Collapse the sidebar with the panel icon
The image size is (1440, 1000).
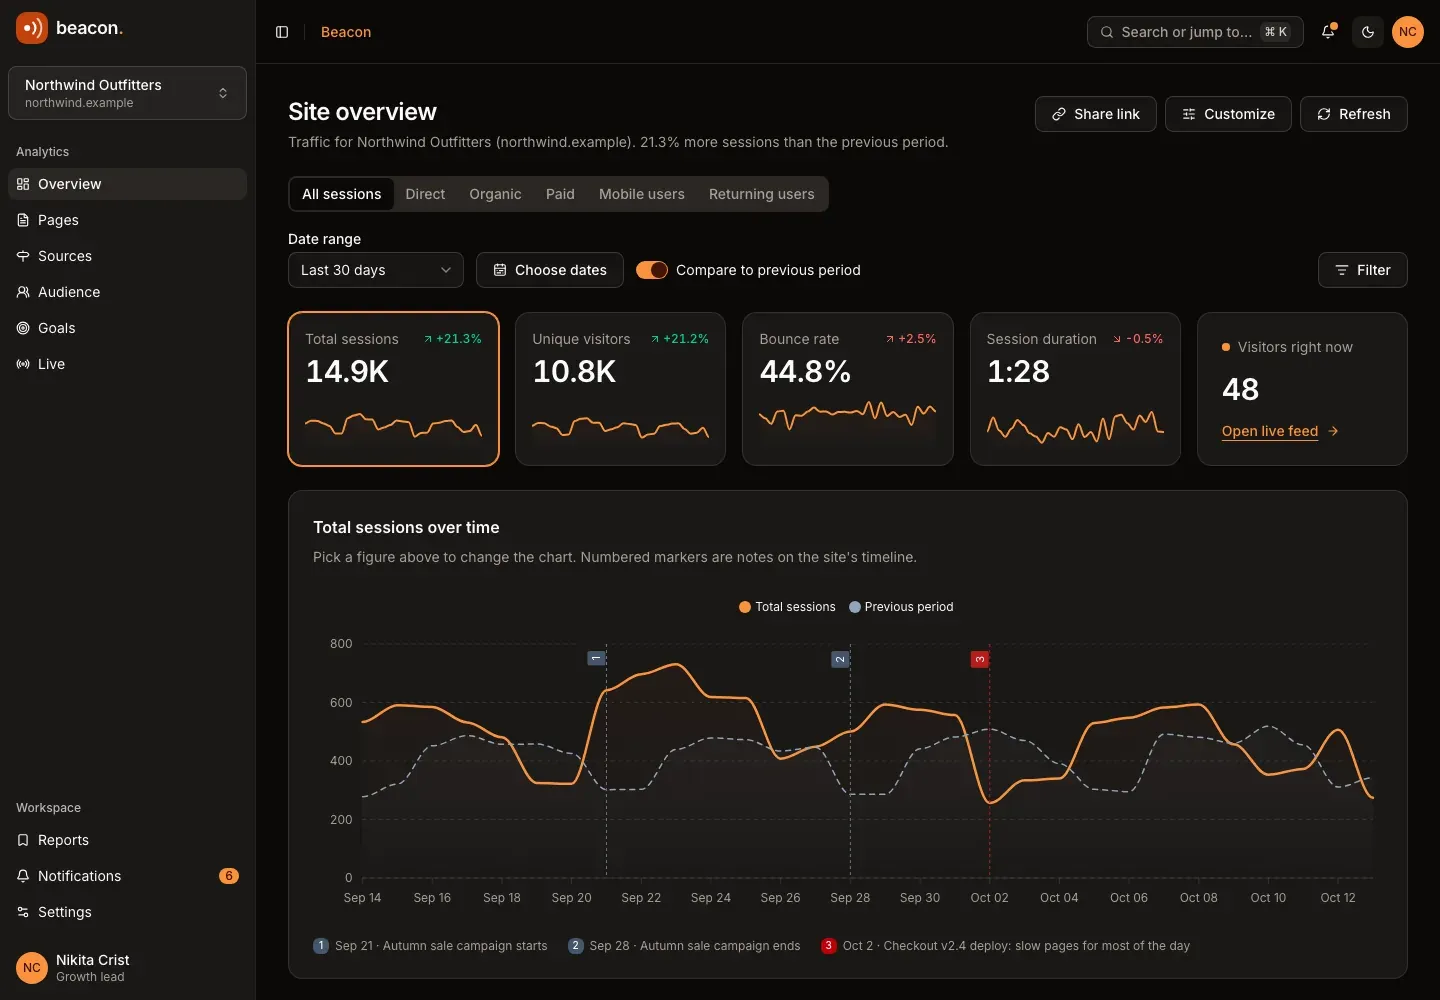click(x=282, y=32)
